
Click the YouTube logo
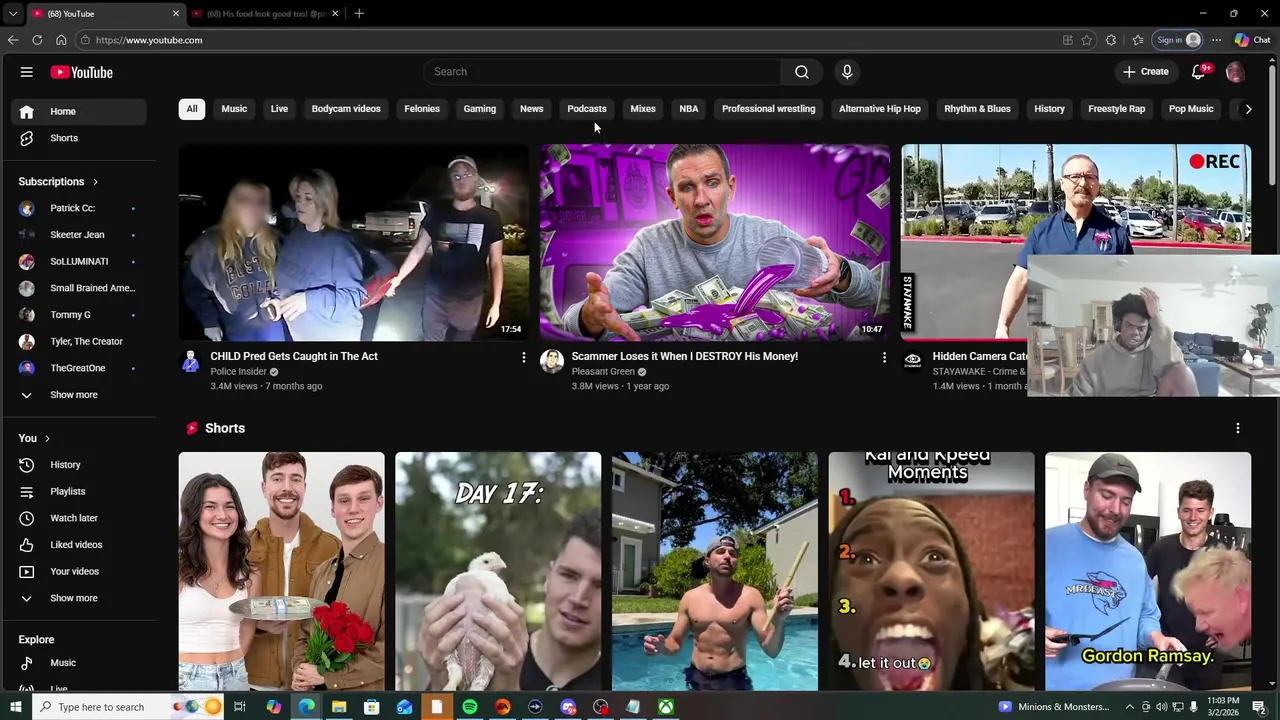82,72
